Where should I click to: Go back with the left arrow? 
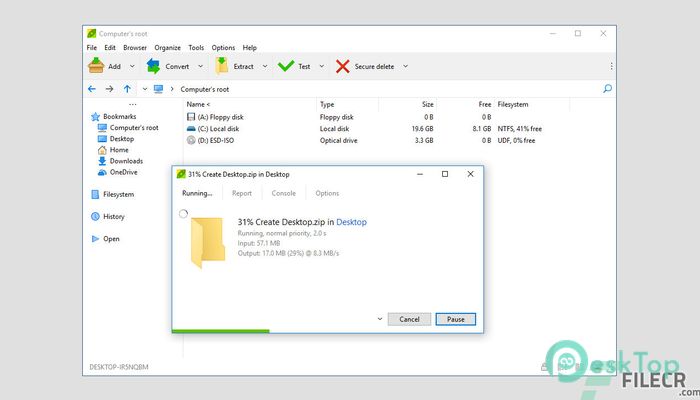(x=92, y=89)
